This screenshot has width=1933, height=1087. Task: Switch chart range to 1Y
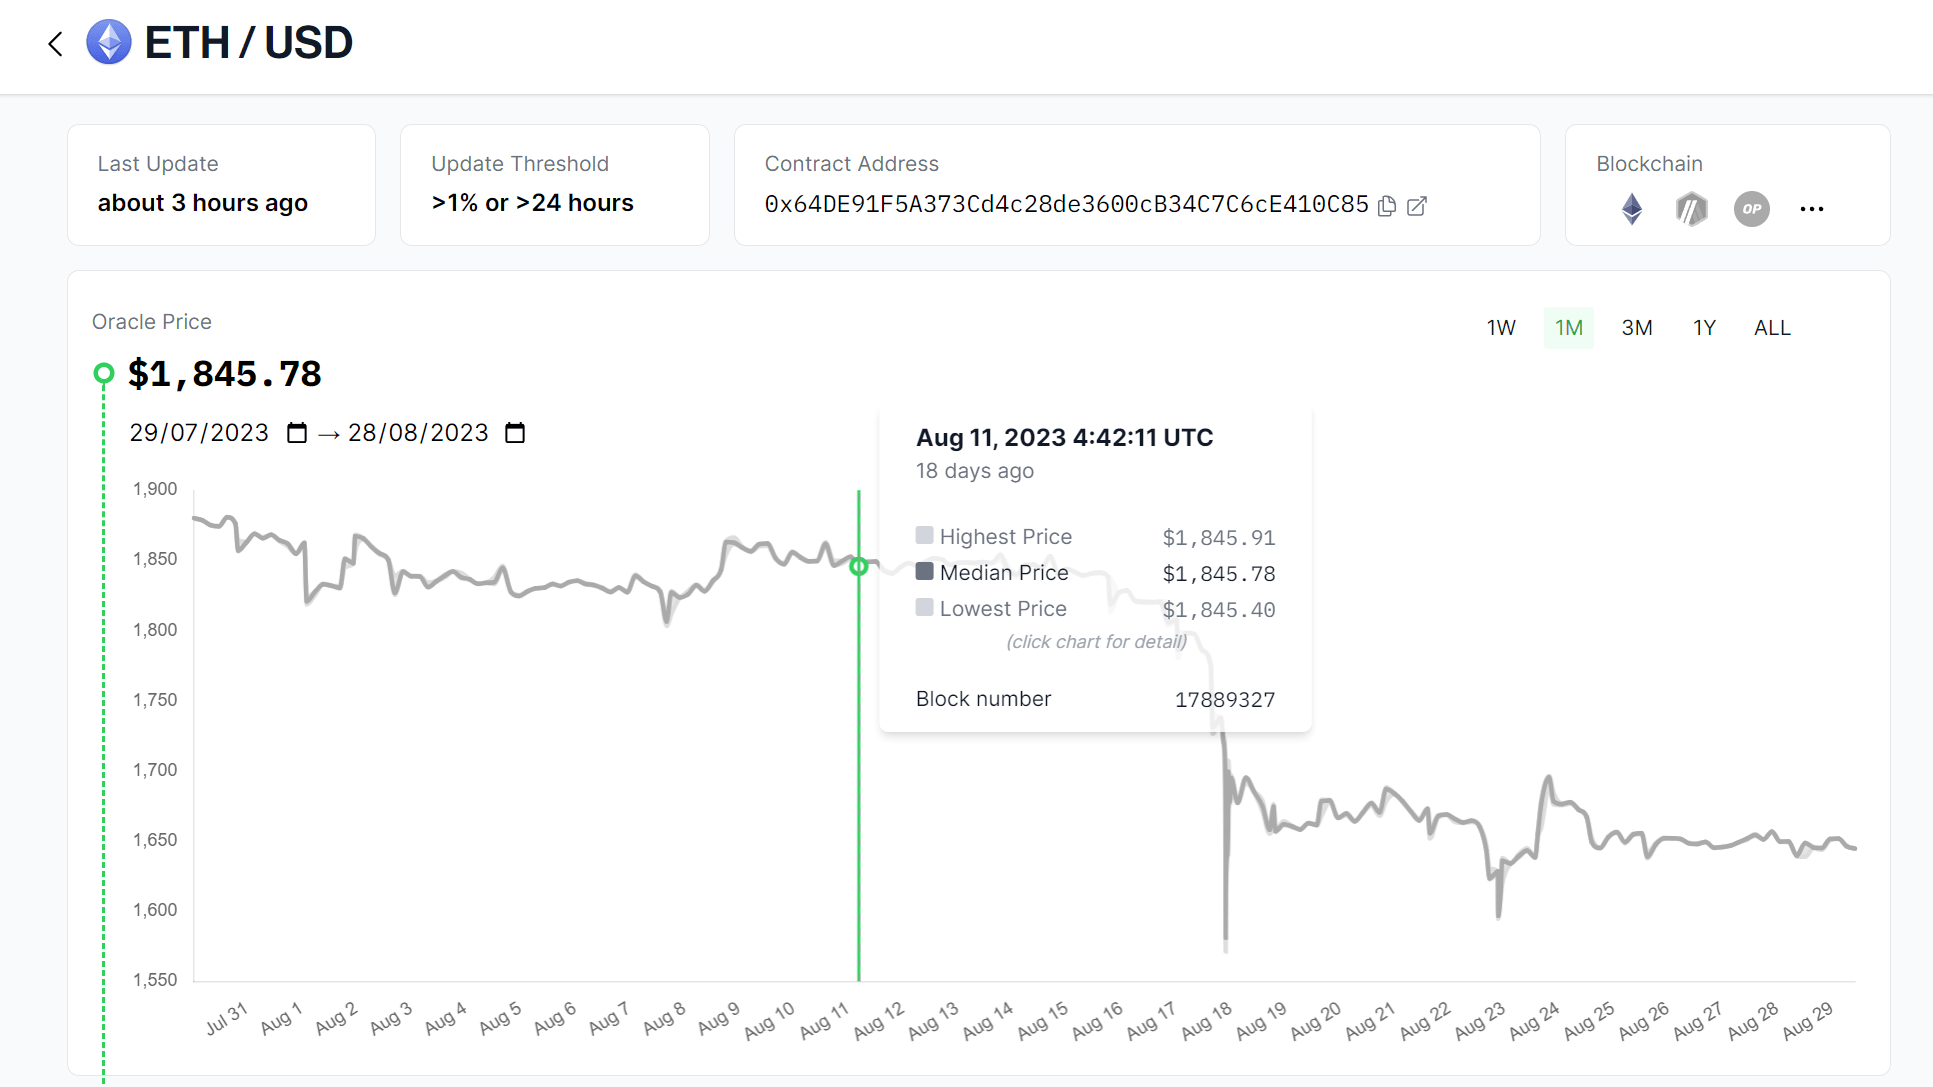(1704, 328)
